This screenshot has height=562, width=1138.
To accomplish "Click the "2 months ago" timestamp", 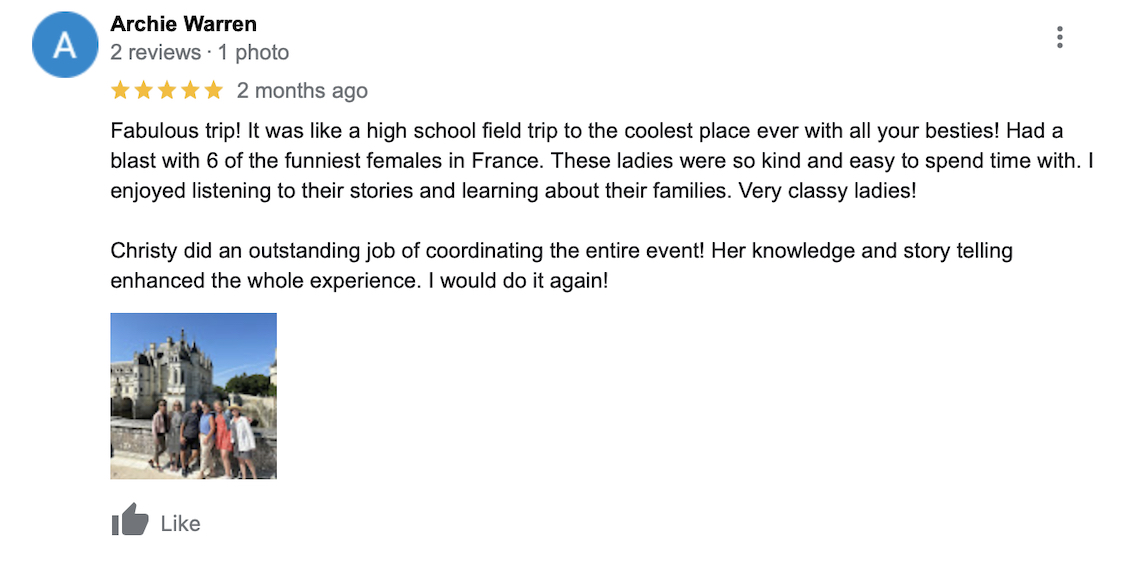I will coord(303,91).
